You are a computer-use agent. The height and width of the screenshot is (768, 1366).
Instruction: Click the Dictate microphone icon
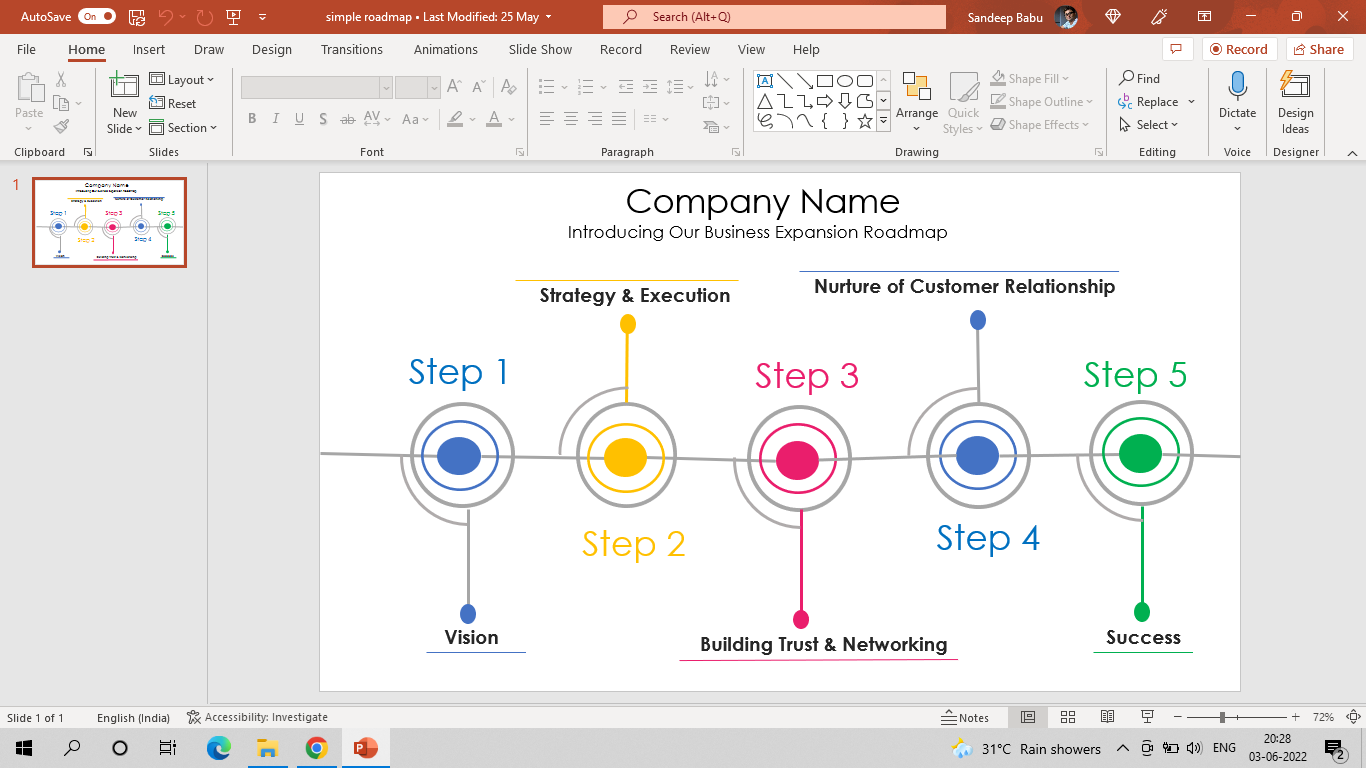click(1237, 86)
